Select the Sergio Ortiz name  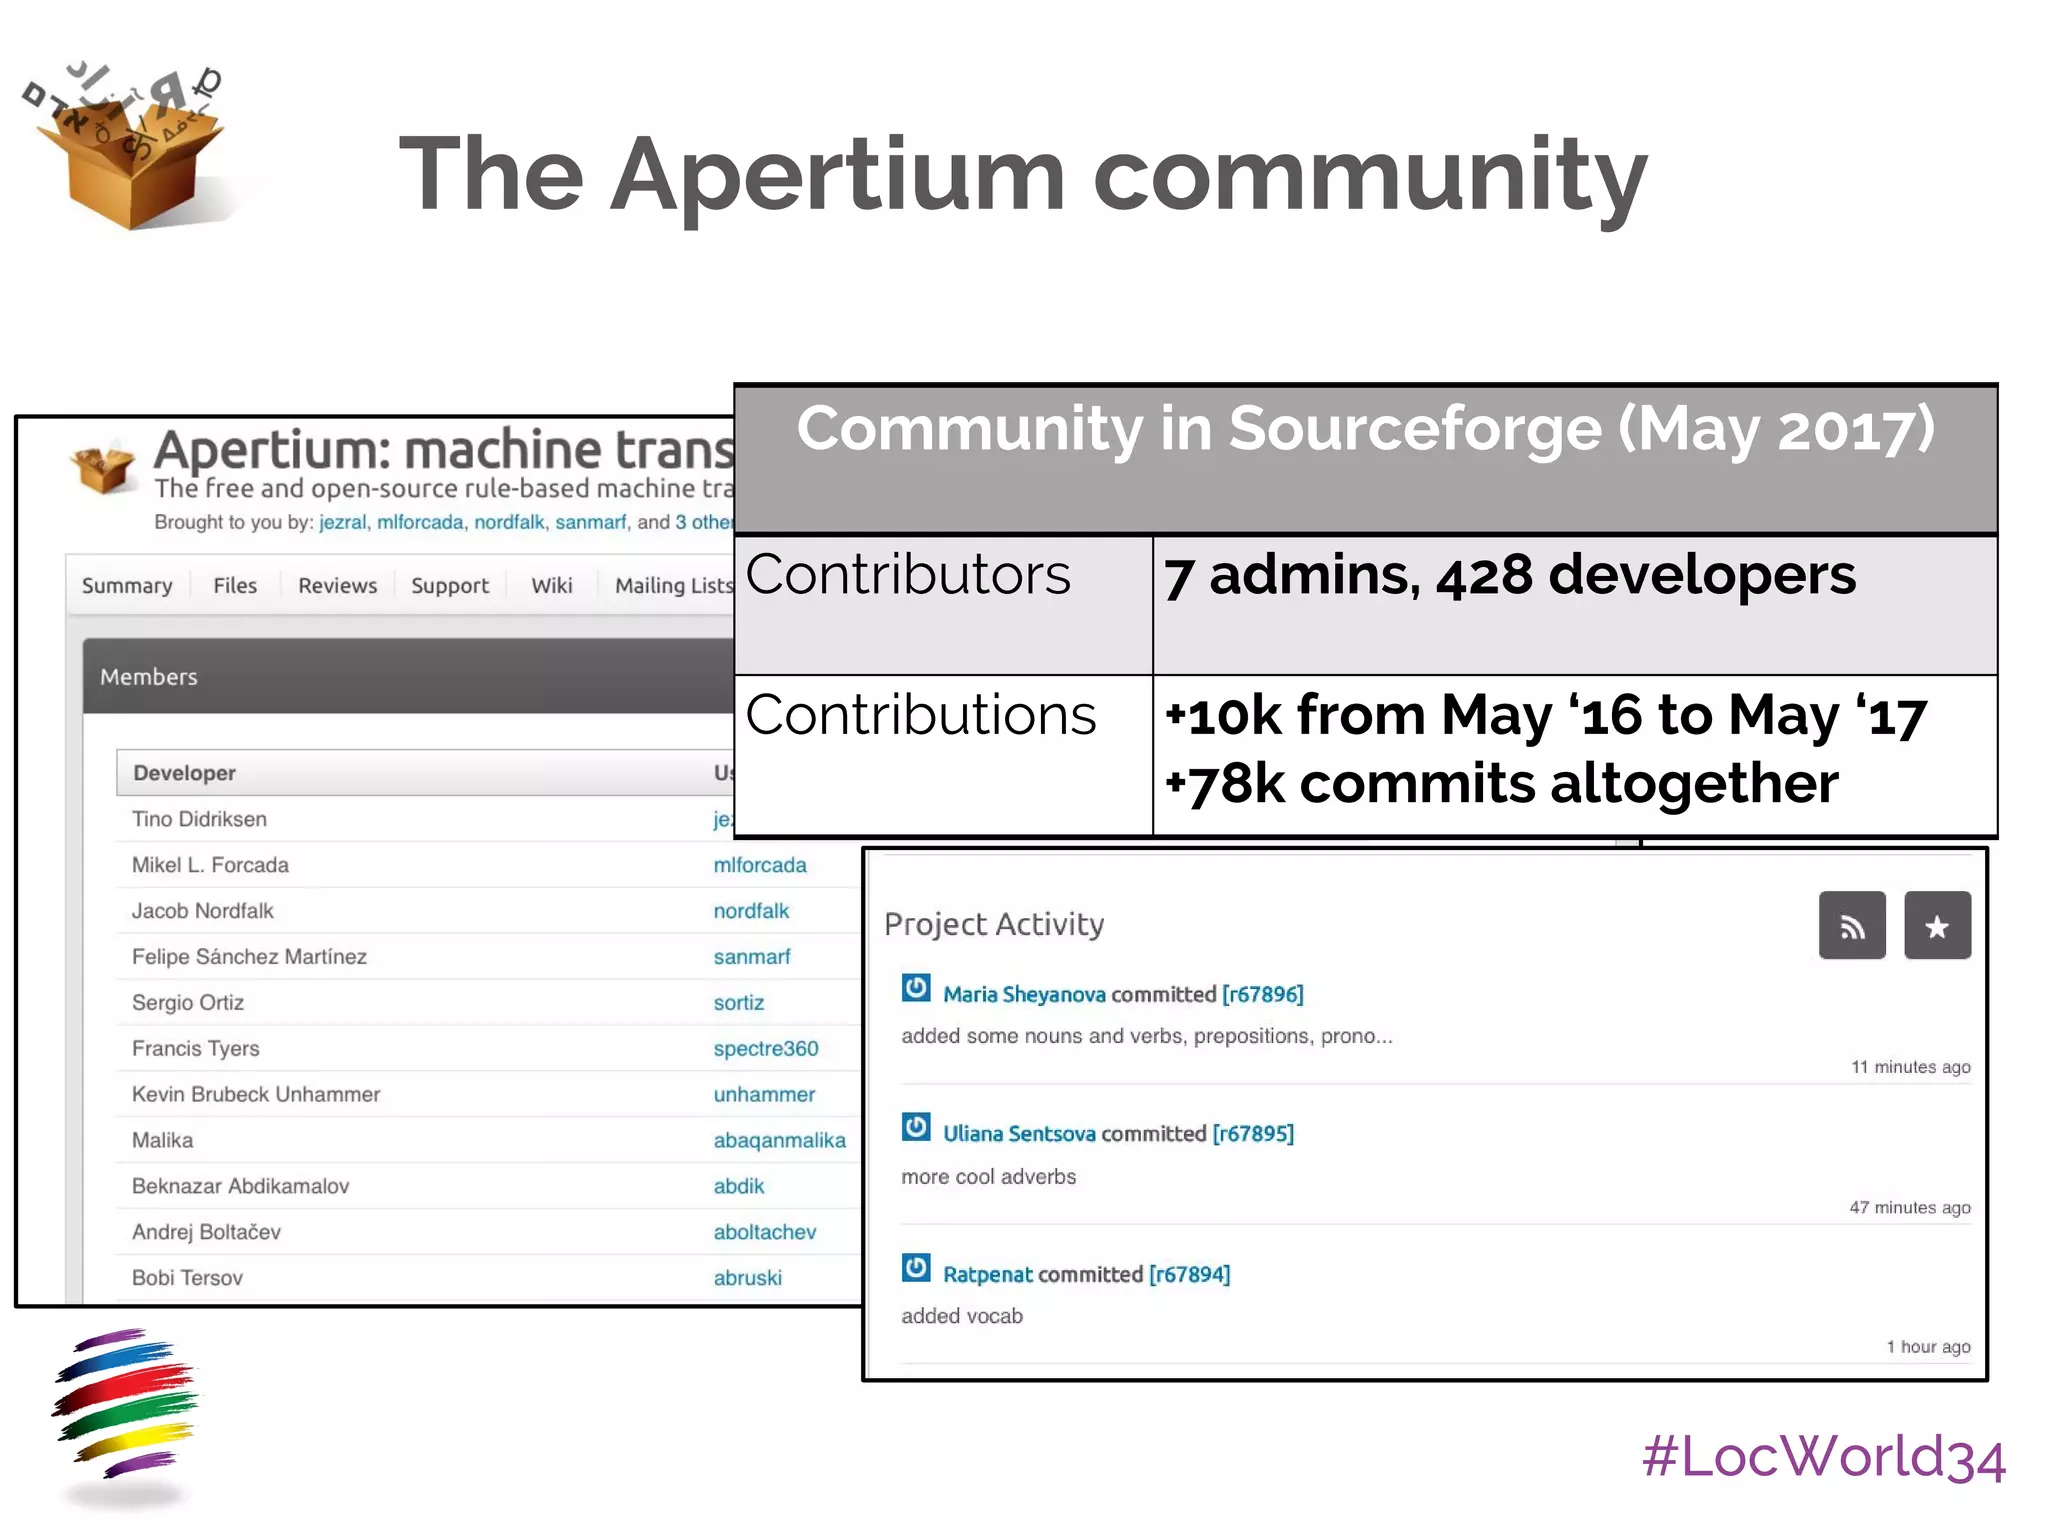pos(188,1003)
